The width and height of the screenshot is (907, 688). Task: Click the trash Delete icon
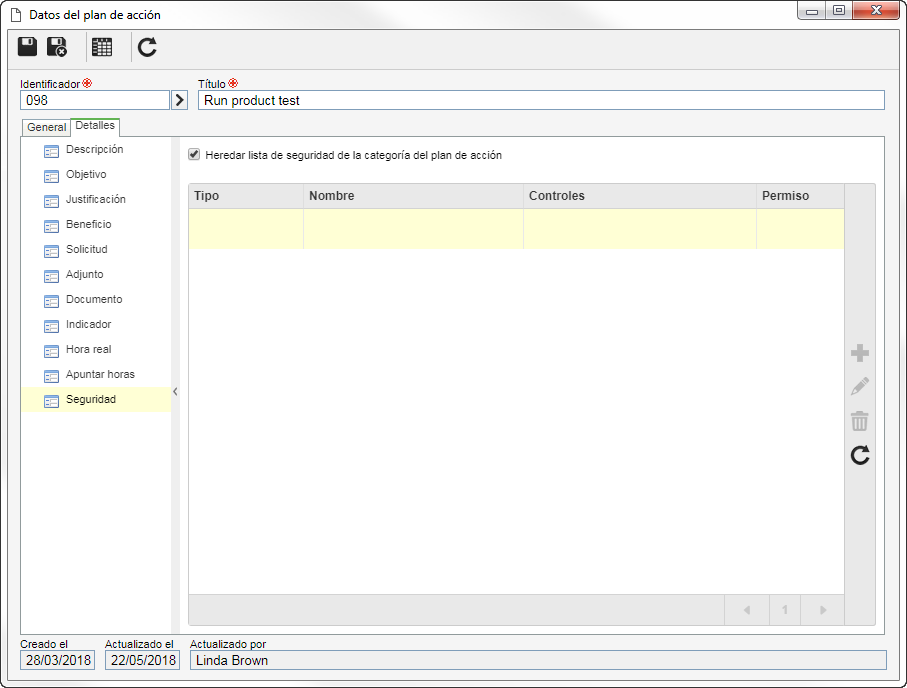click(x=860, y=421)
